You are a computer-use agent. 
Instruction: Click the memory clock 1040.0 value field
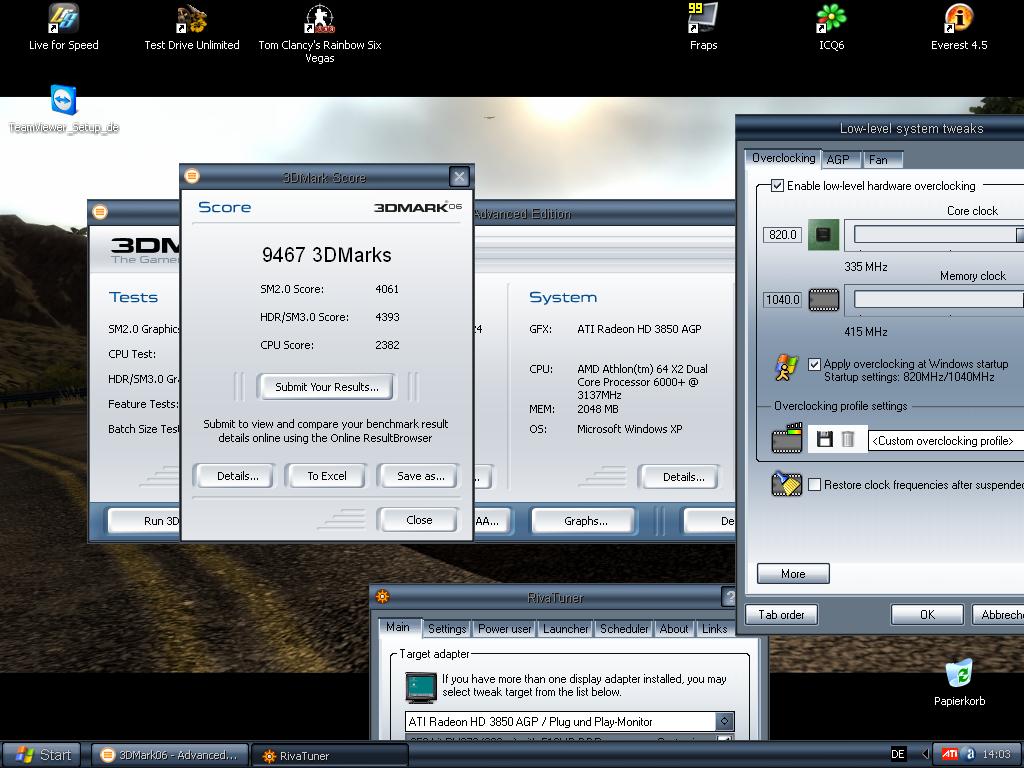[x=782, y=299]
